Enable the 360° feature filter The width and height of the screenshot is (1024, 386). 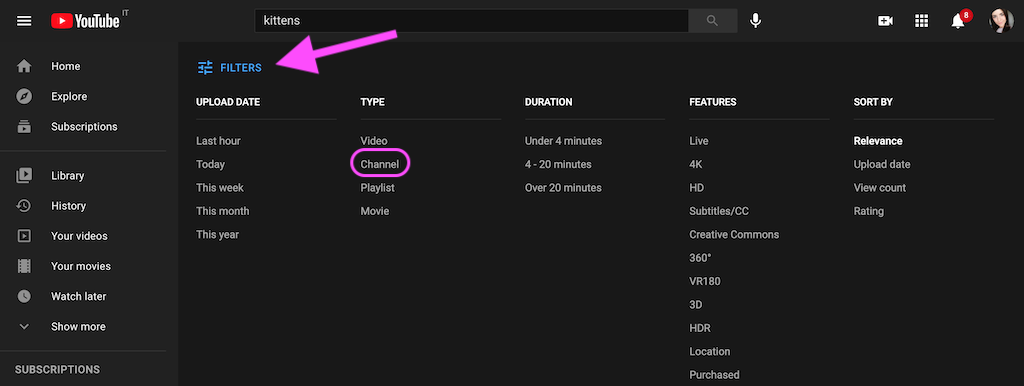coord(700,258)
